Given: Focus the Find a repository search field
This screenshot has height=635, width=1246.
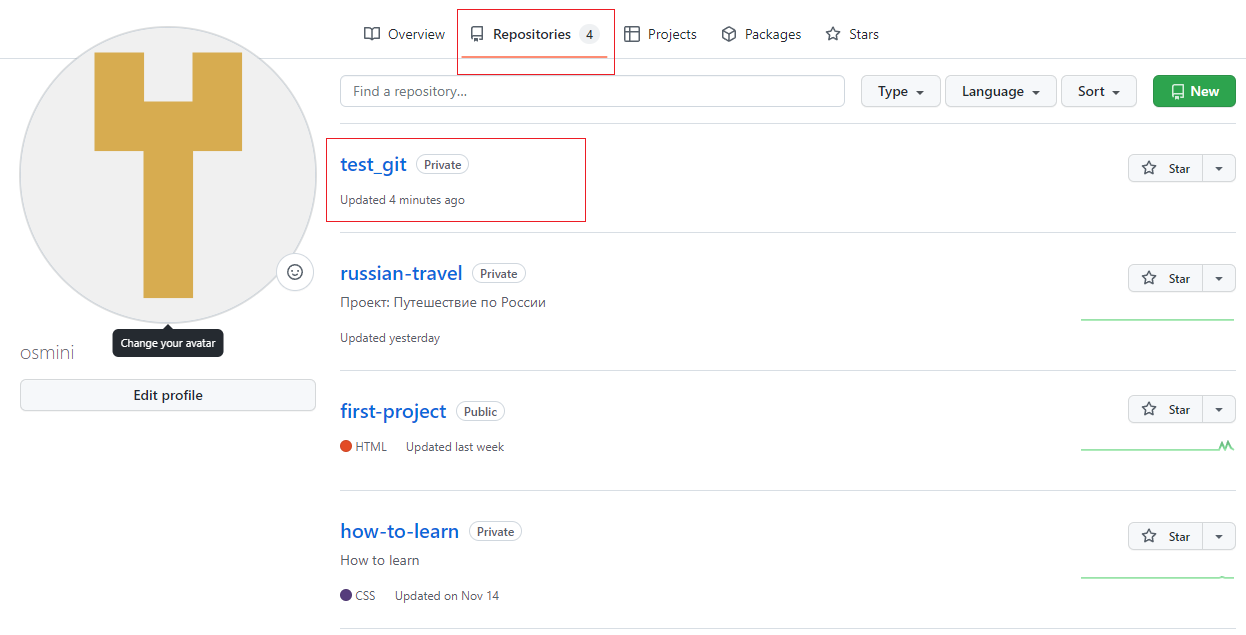Looking at the screenshot, I should (592, 91).
